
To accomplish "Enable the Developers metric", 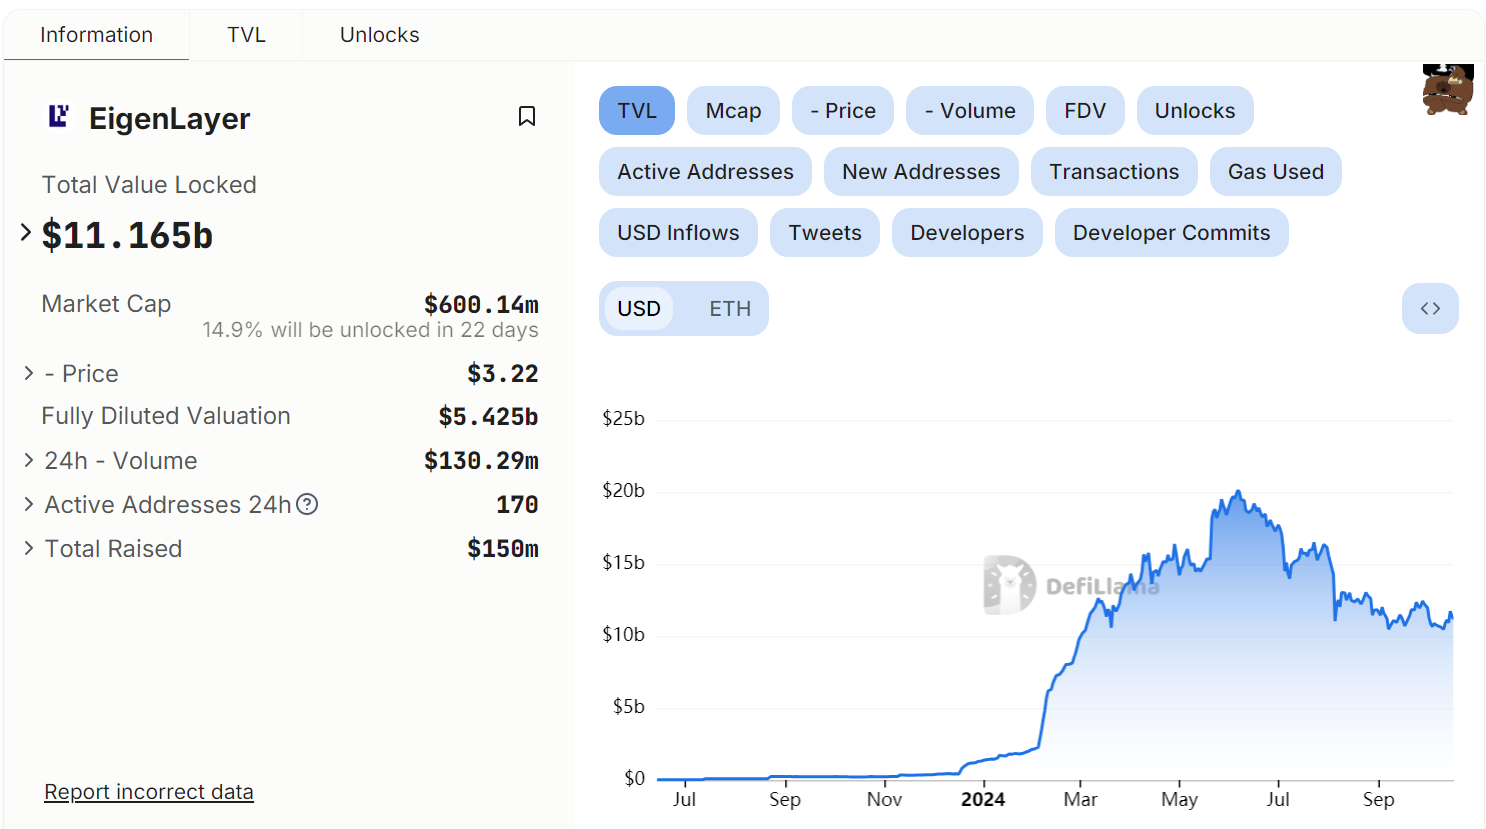I will click(967, 232).
